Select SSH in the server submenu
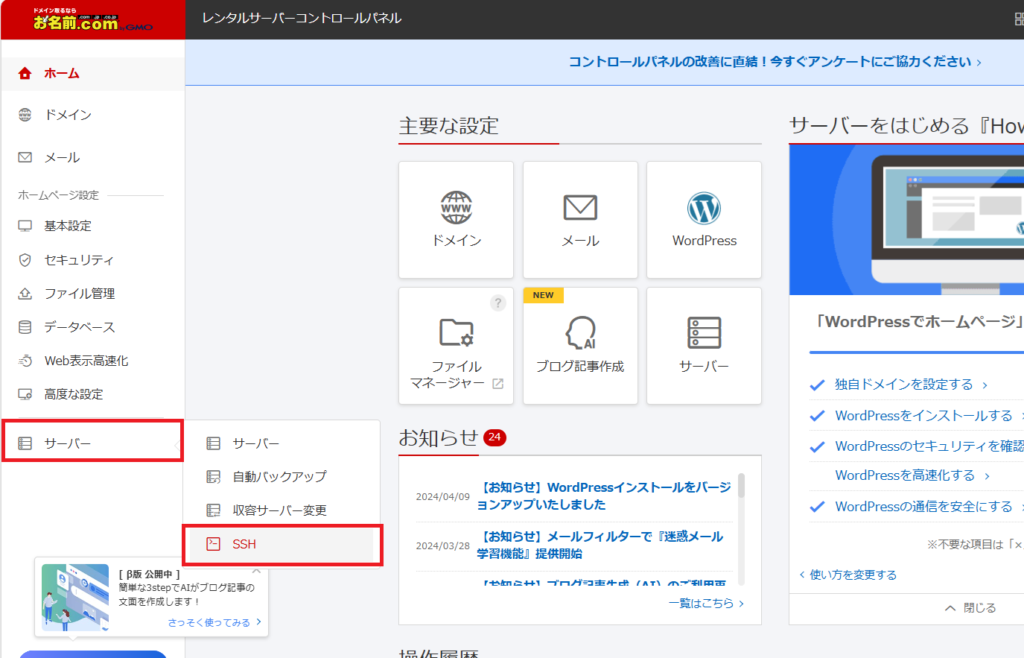The height and width of the screenshot is (658, 1024). [281, 544]
